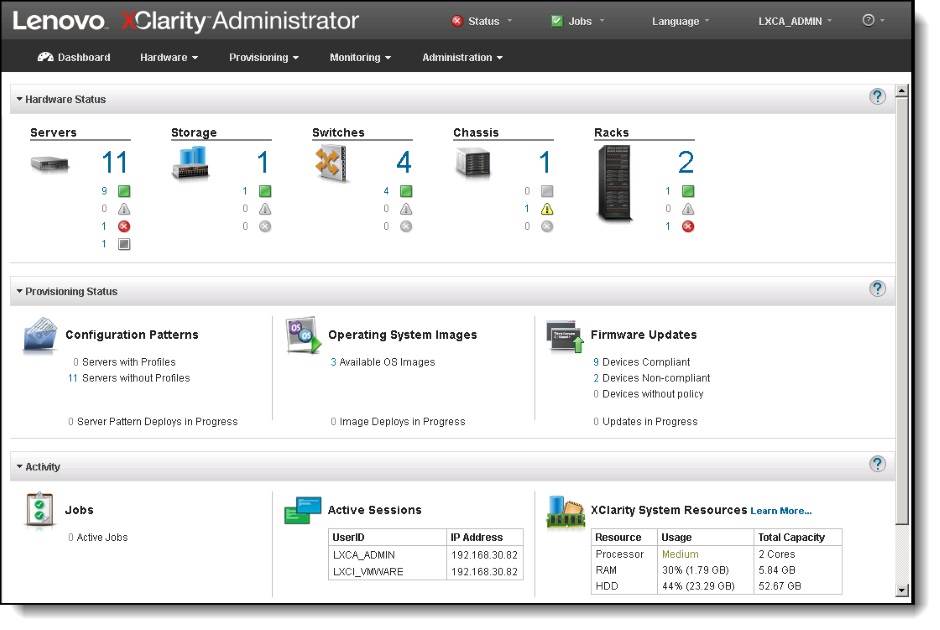The width and height of the screenshot is (940, 630).
Task: Click the 2 Devices Non-compliant link
Action: pos(596,378)
